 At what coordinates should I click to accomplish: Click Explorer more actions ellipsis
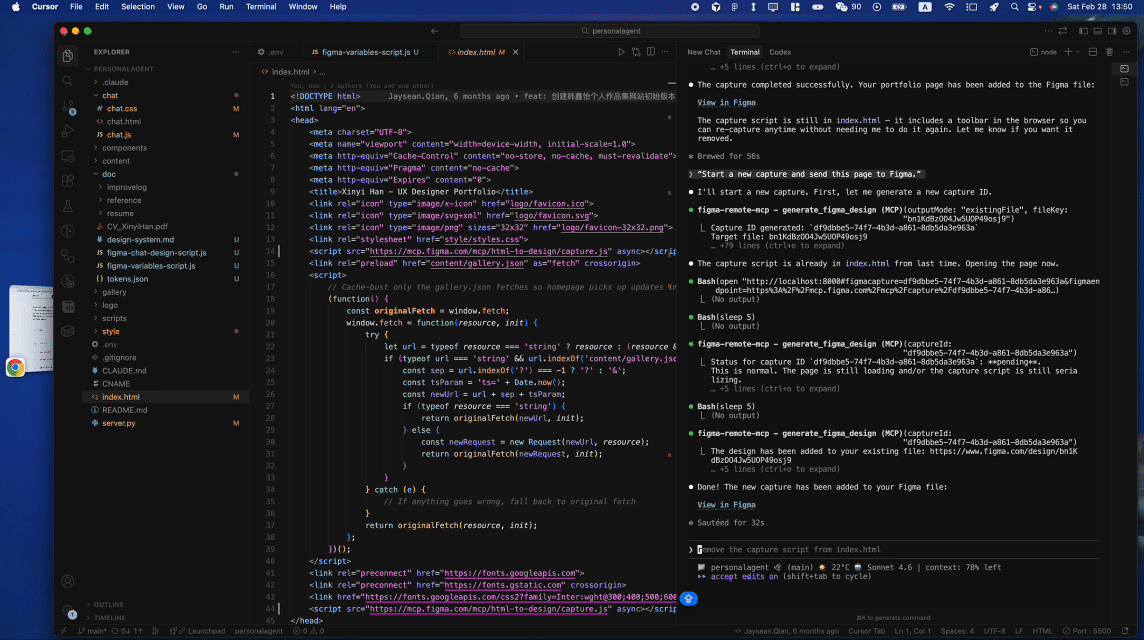click(x=236, y=52)
